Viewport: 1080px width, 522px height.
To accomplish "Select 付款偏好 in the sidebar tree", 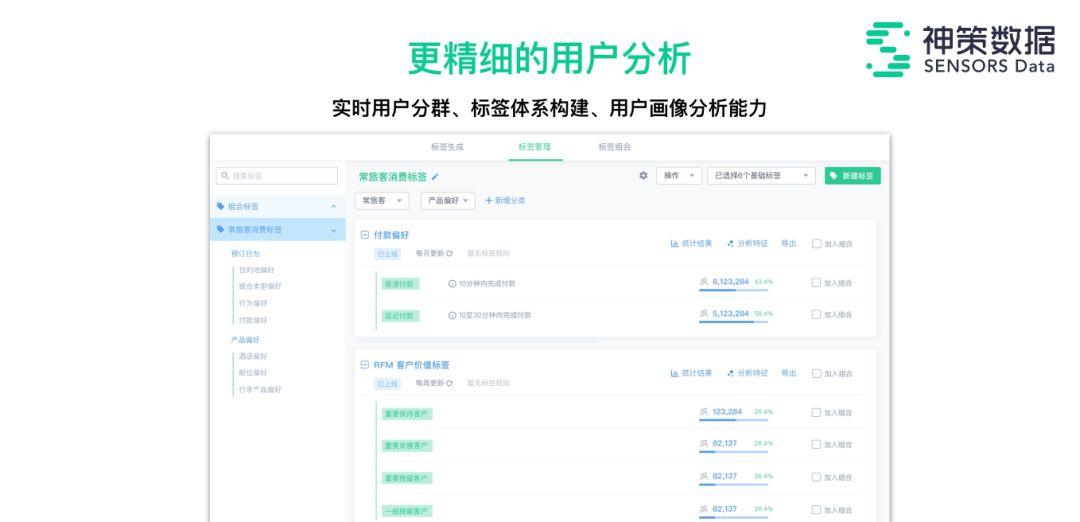I will (253, 320).
